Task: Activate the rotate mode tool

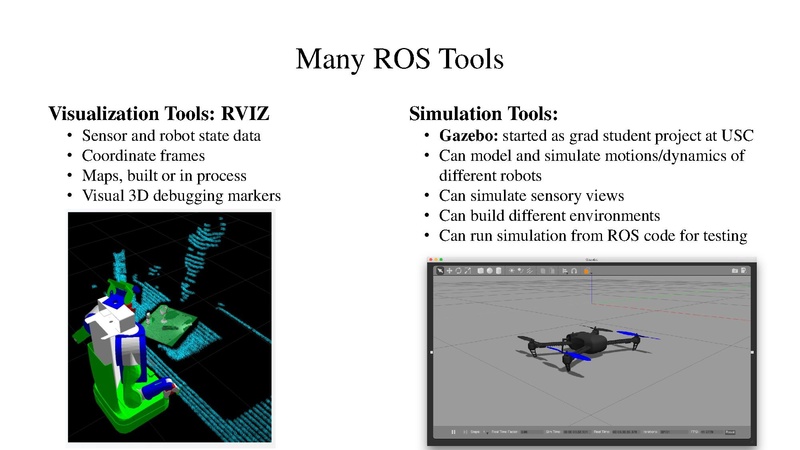Action: point(457,270)
